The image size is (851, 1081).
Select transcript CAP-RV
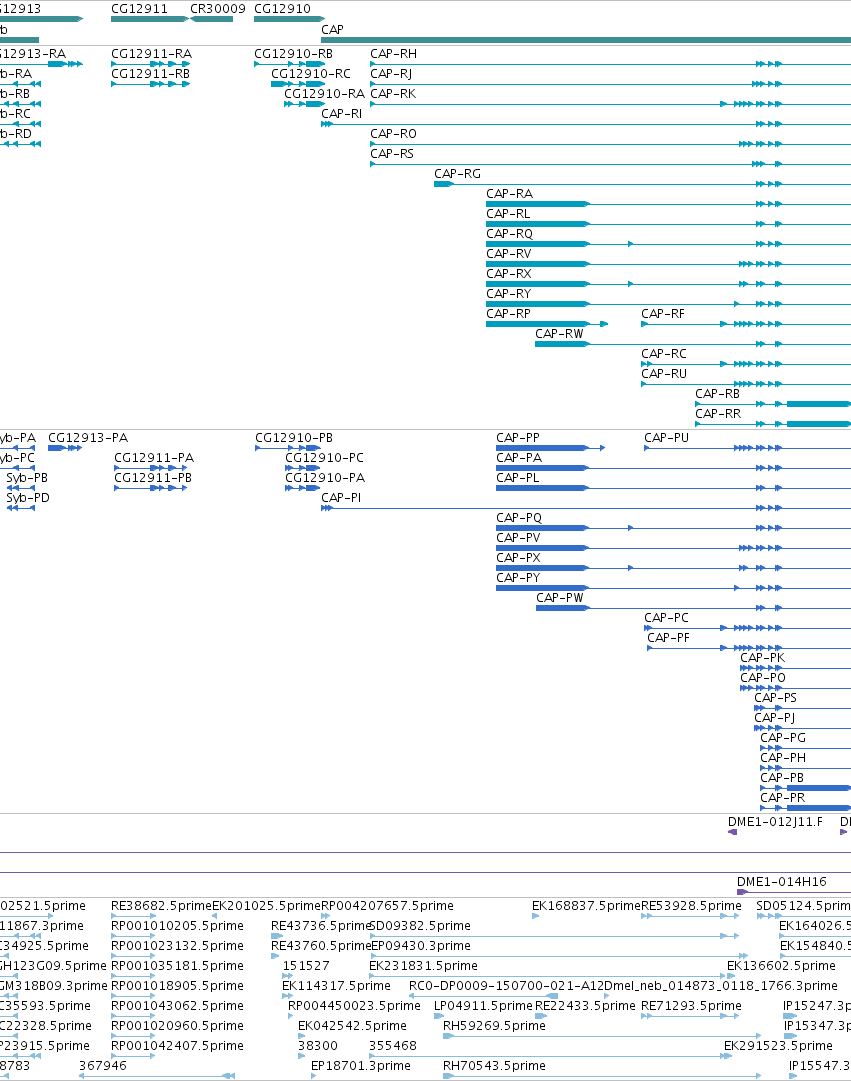pyautogui.click(x=508, y=254)
